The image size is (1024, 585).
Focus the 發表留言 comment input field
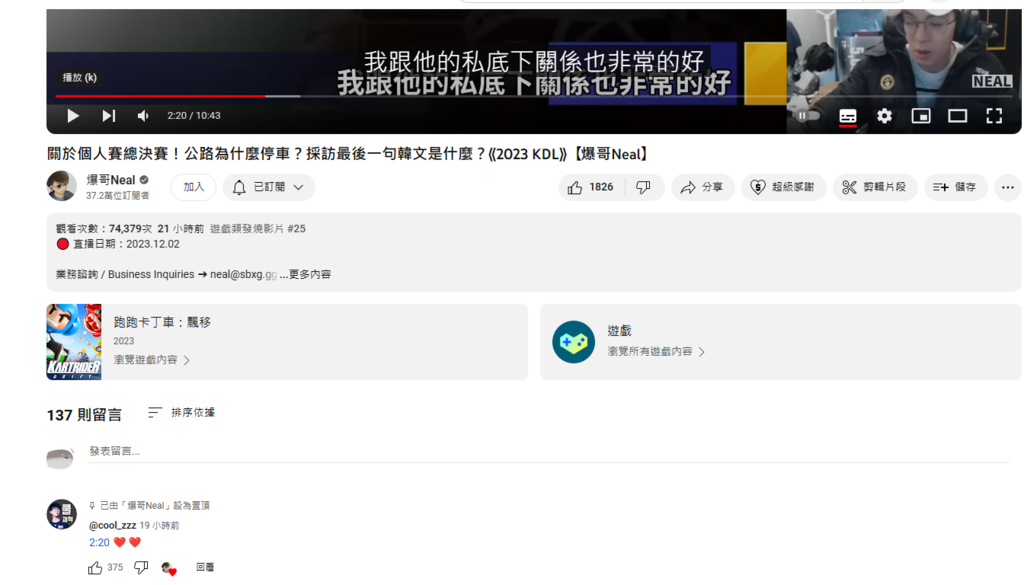[549, 451]
